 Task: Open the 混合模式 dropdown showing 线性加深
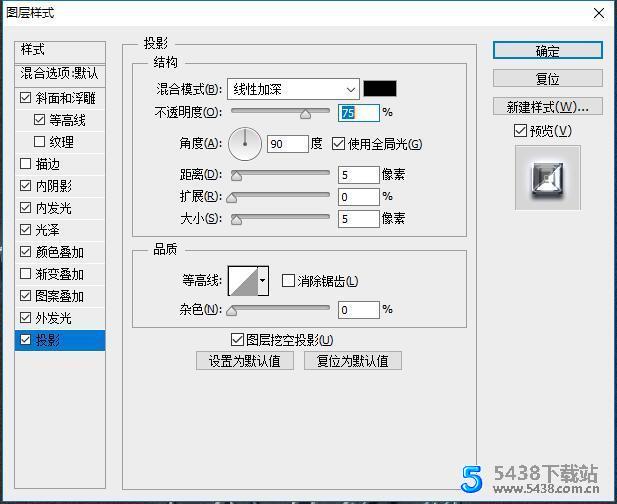[293, 89]
